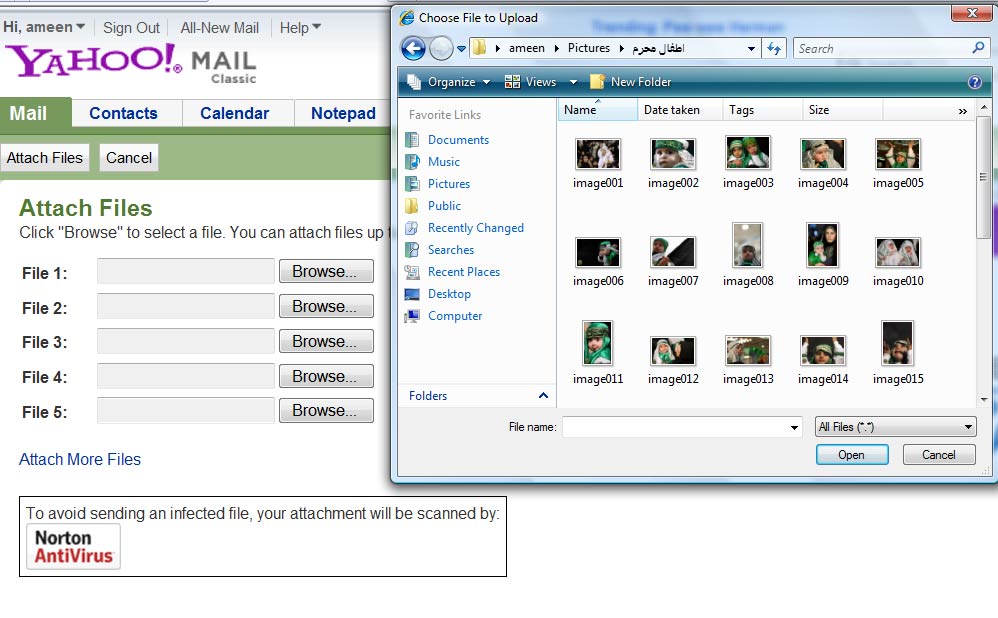Switch to the Contacts tab

coord(123,113)
